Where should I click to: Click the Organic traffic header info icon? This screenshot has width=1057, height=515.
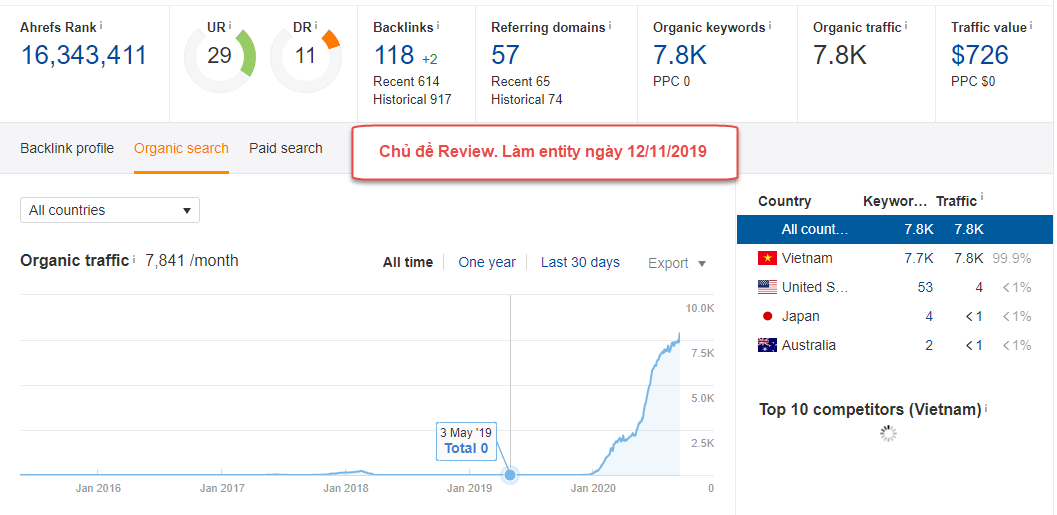pos(906,26)
